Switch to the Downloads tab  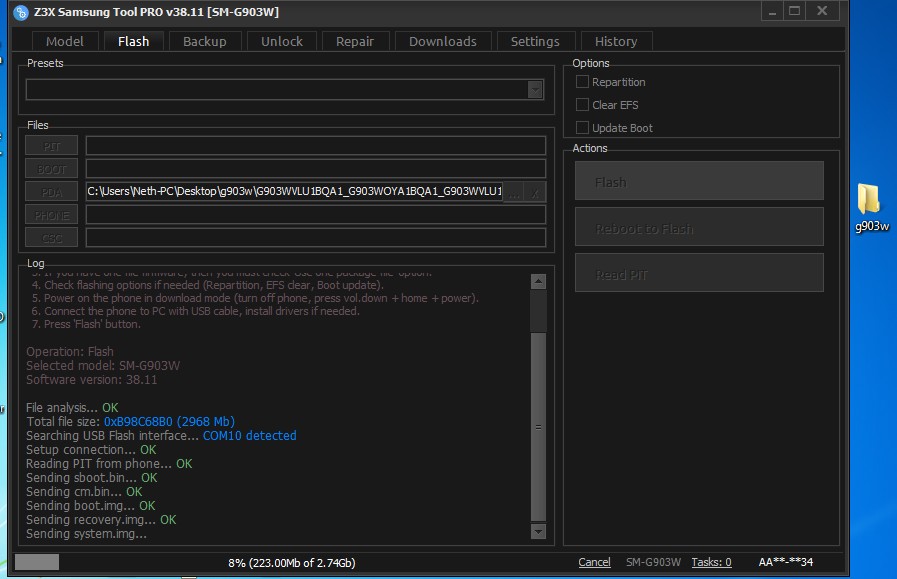(443, 41)
